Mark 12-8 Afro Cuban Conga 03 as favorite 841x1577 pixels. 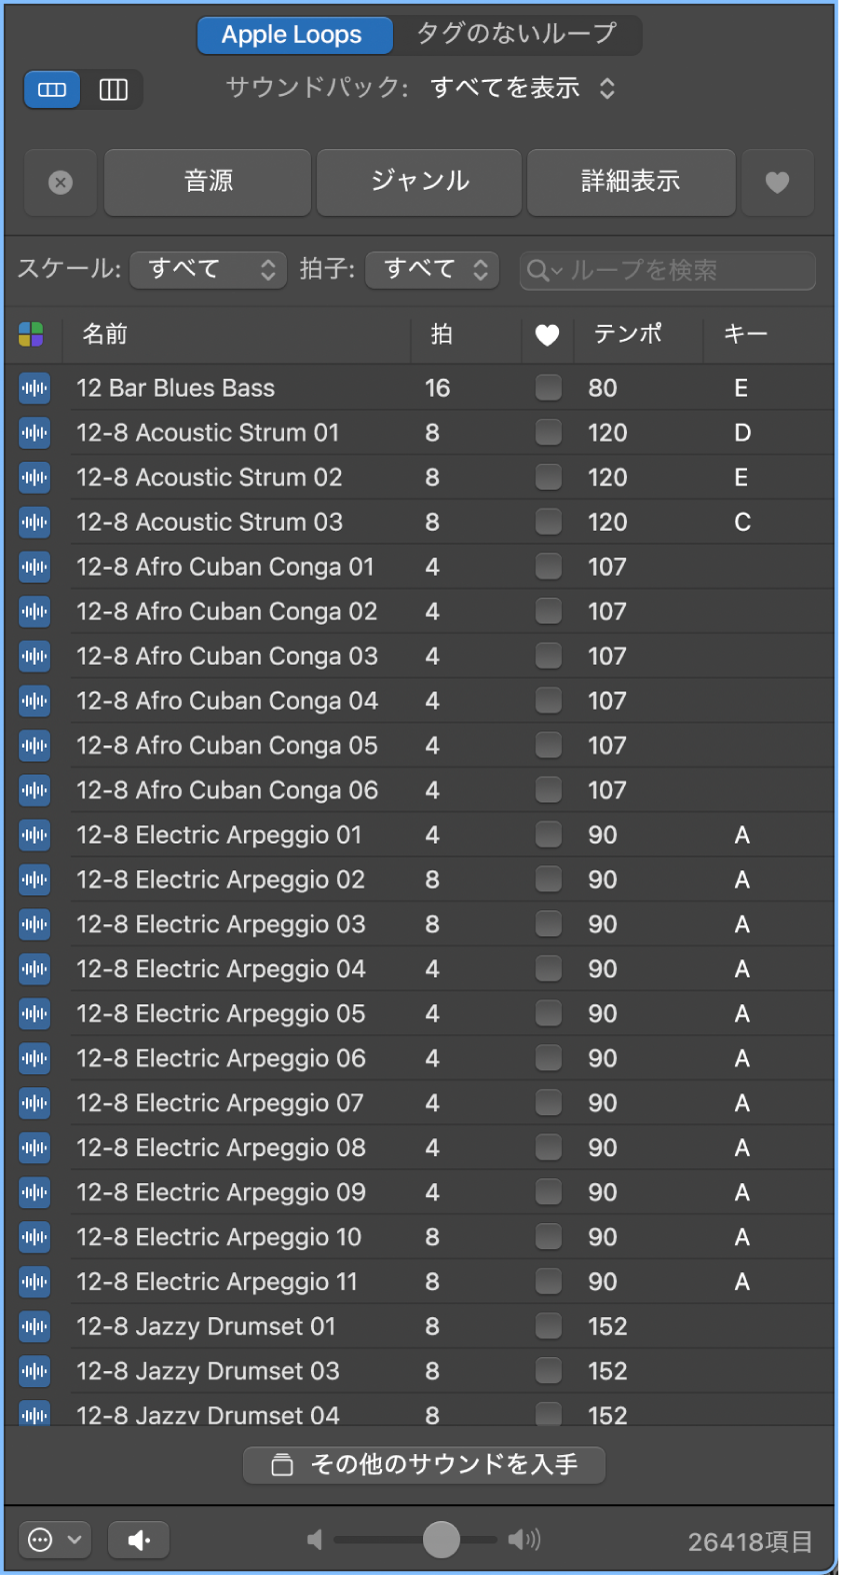pos(548,656)
